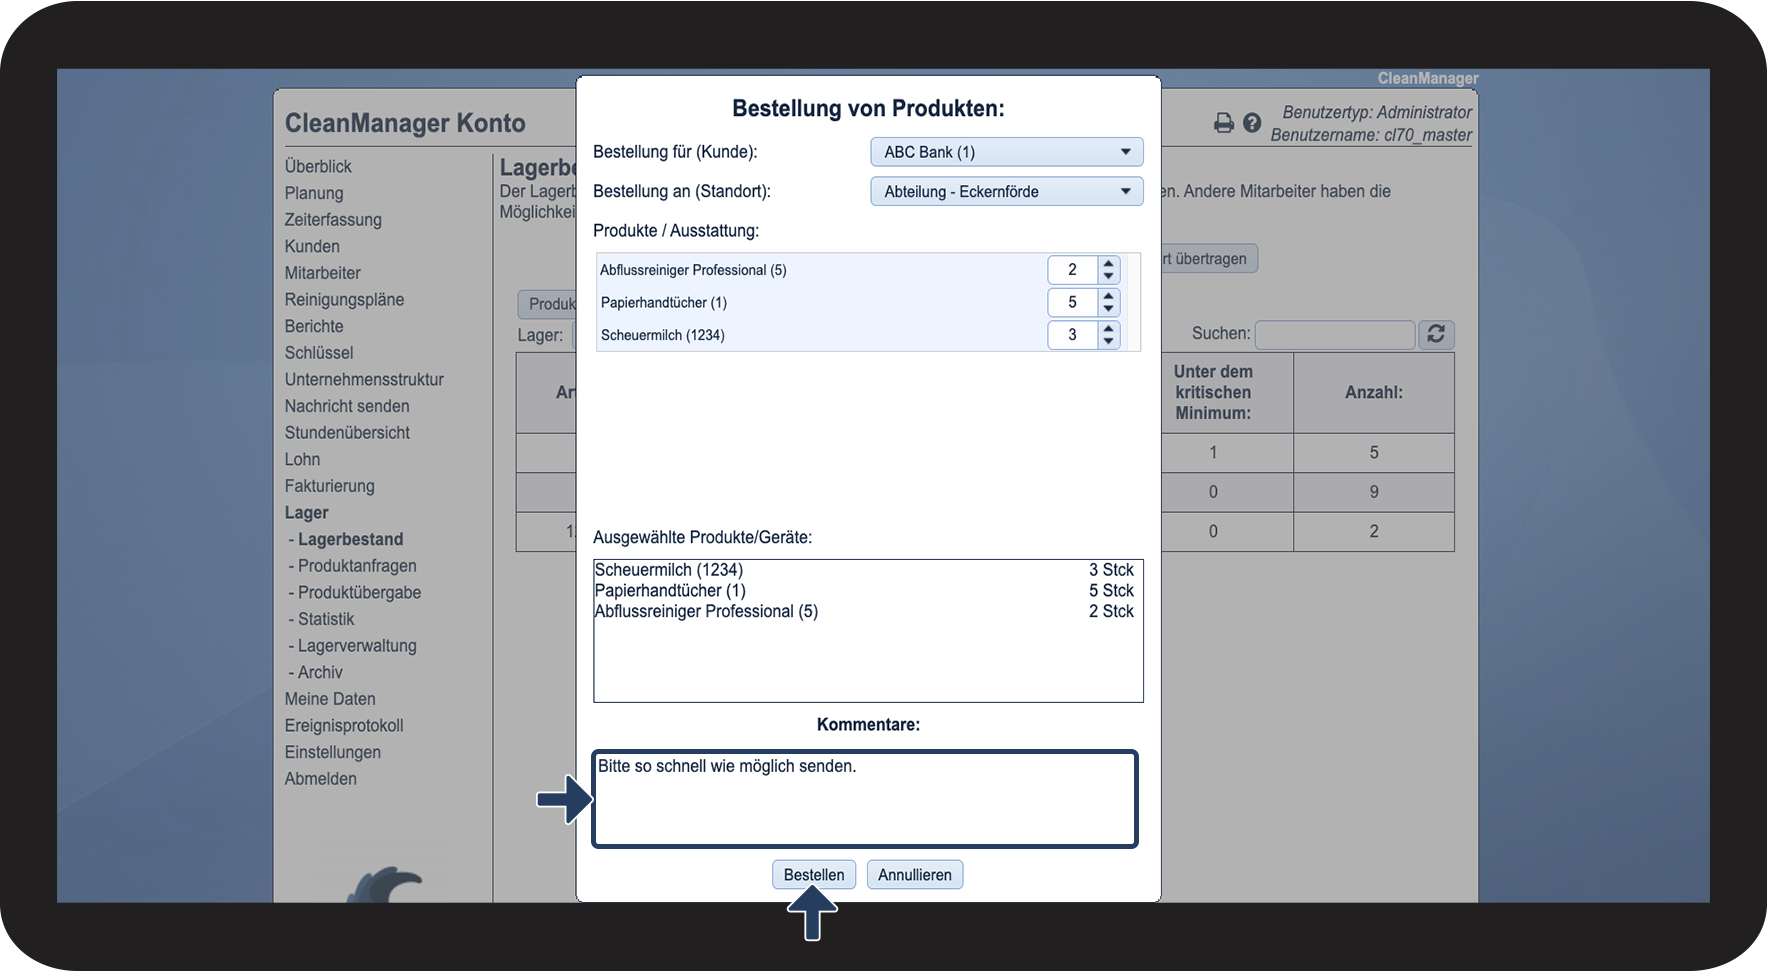Select Produktübergabe submenu item
1767x971 pixels.
[x=359, y=592]
